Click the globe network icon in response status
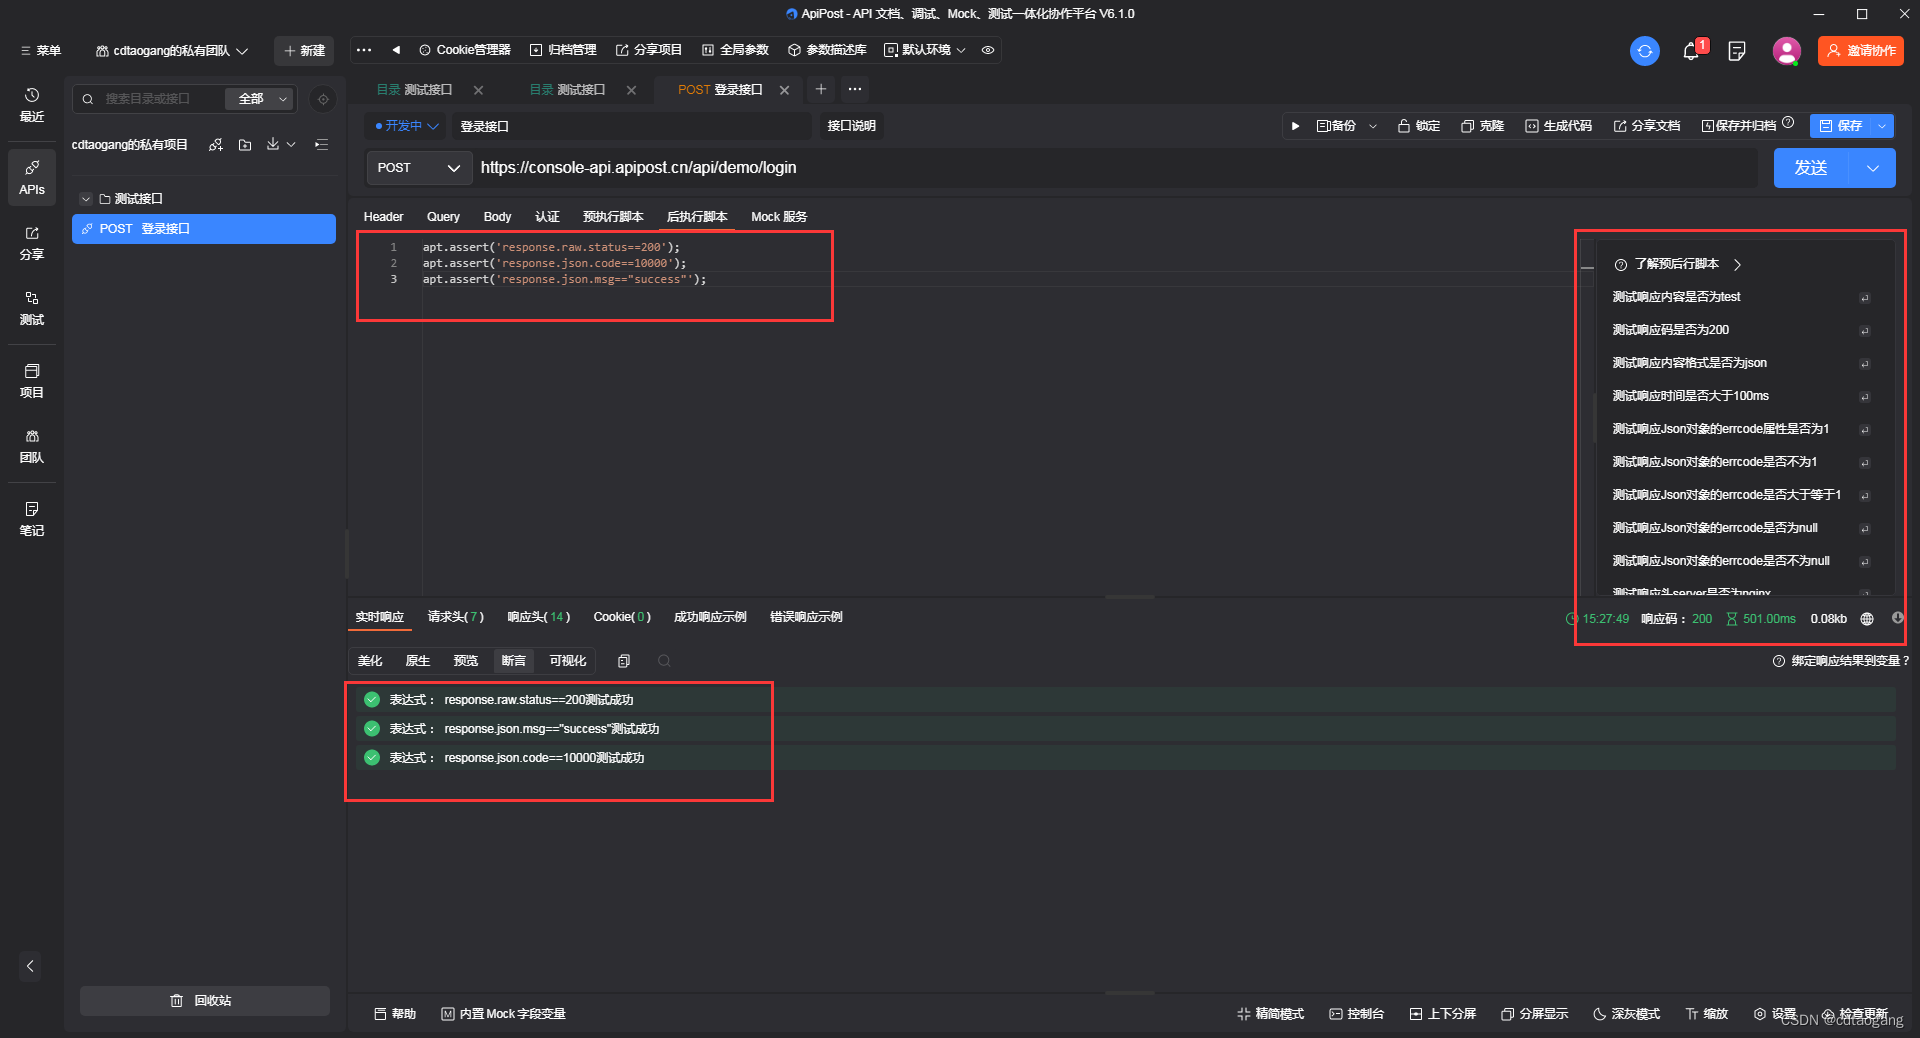Image resolution: width=1920 pixels, height=1038 pixels. pos(1867,619)
